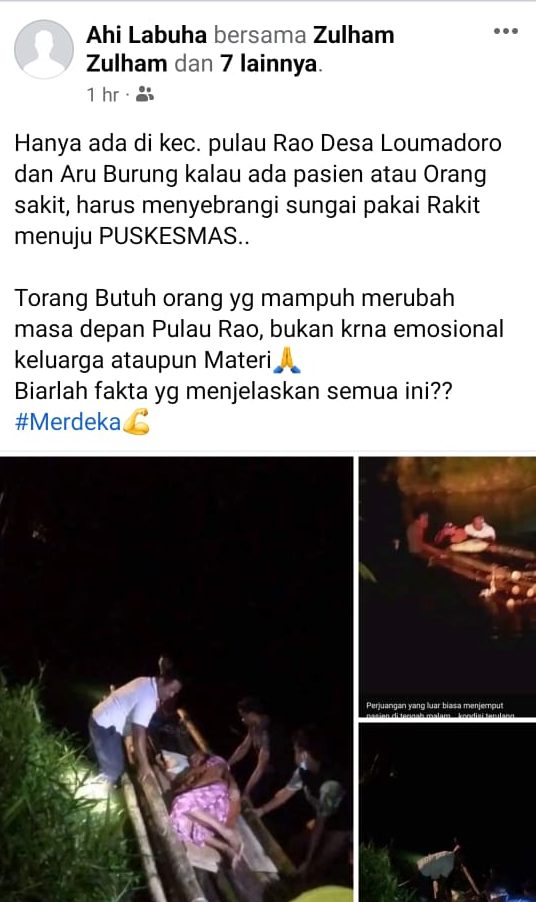Click the praying hands emoji after Materi

click(x=286, y=360)
